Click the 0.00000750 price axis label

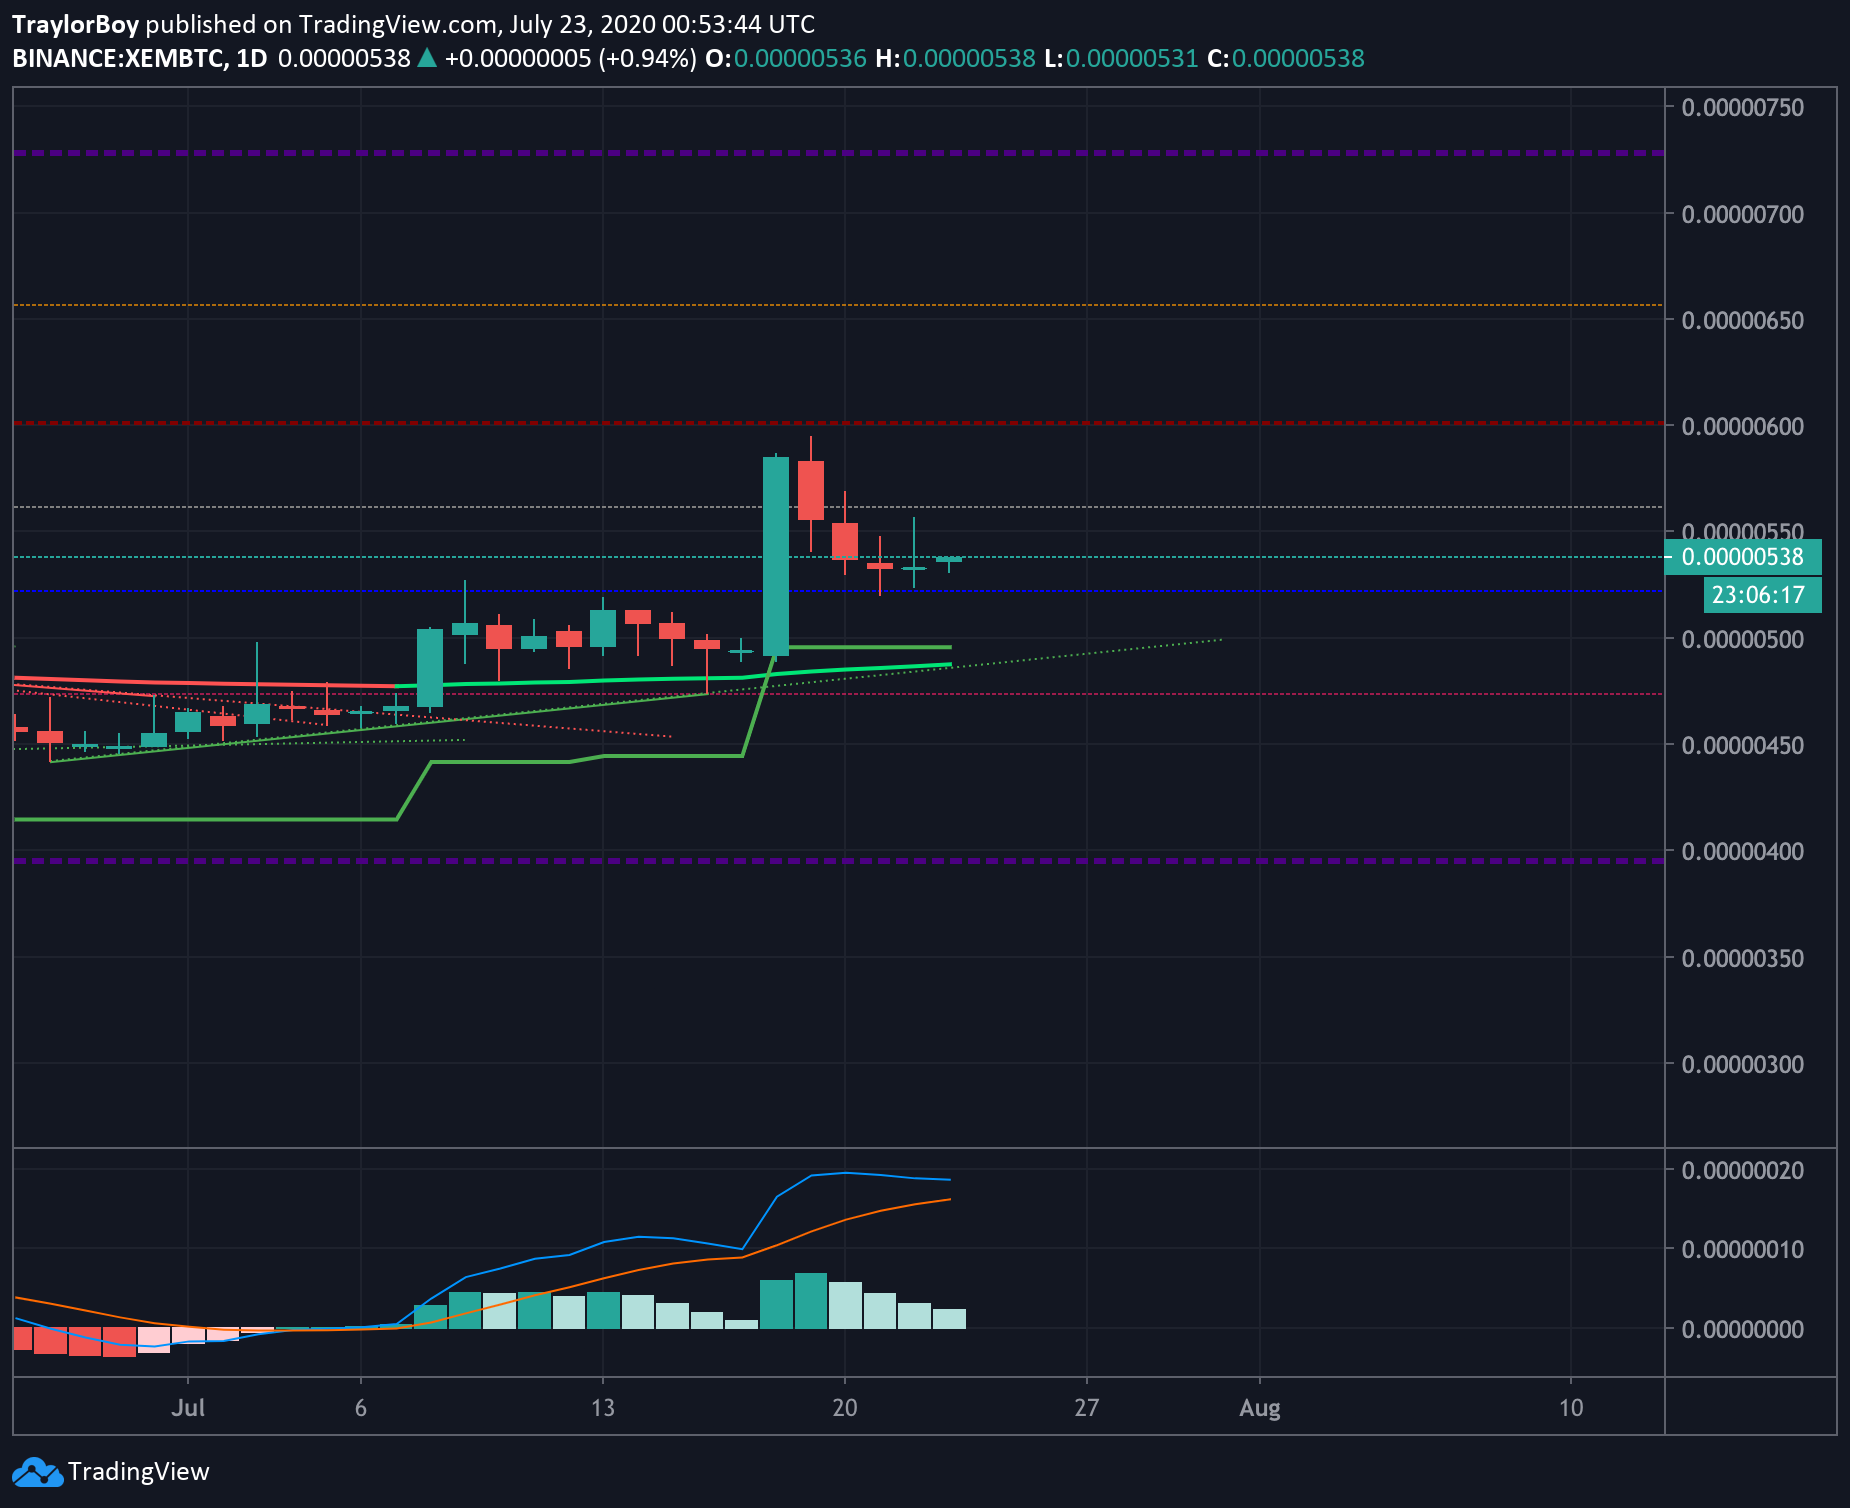(1743, 107)
